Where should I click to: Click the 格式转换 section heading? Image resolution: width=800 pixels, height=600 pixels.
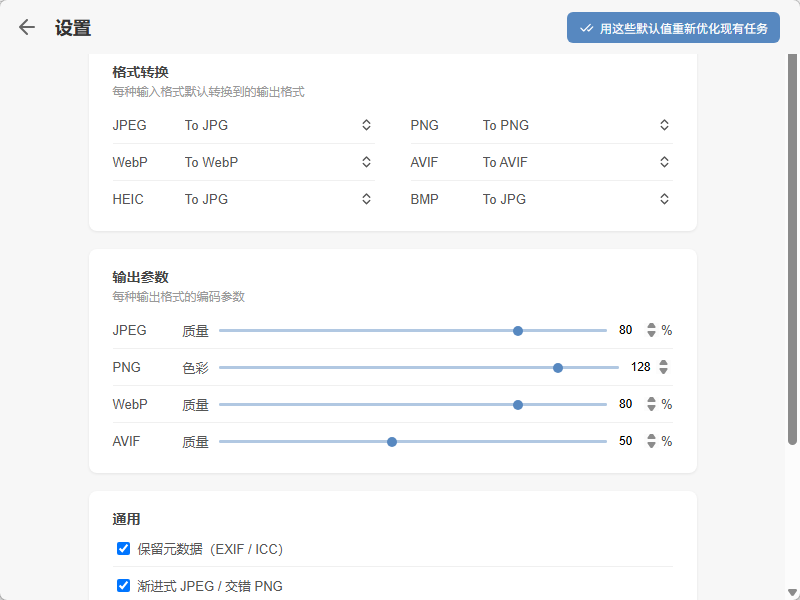coord(140,72)
